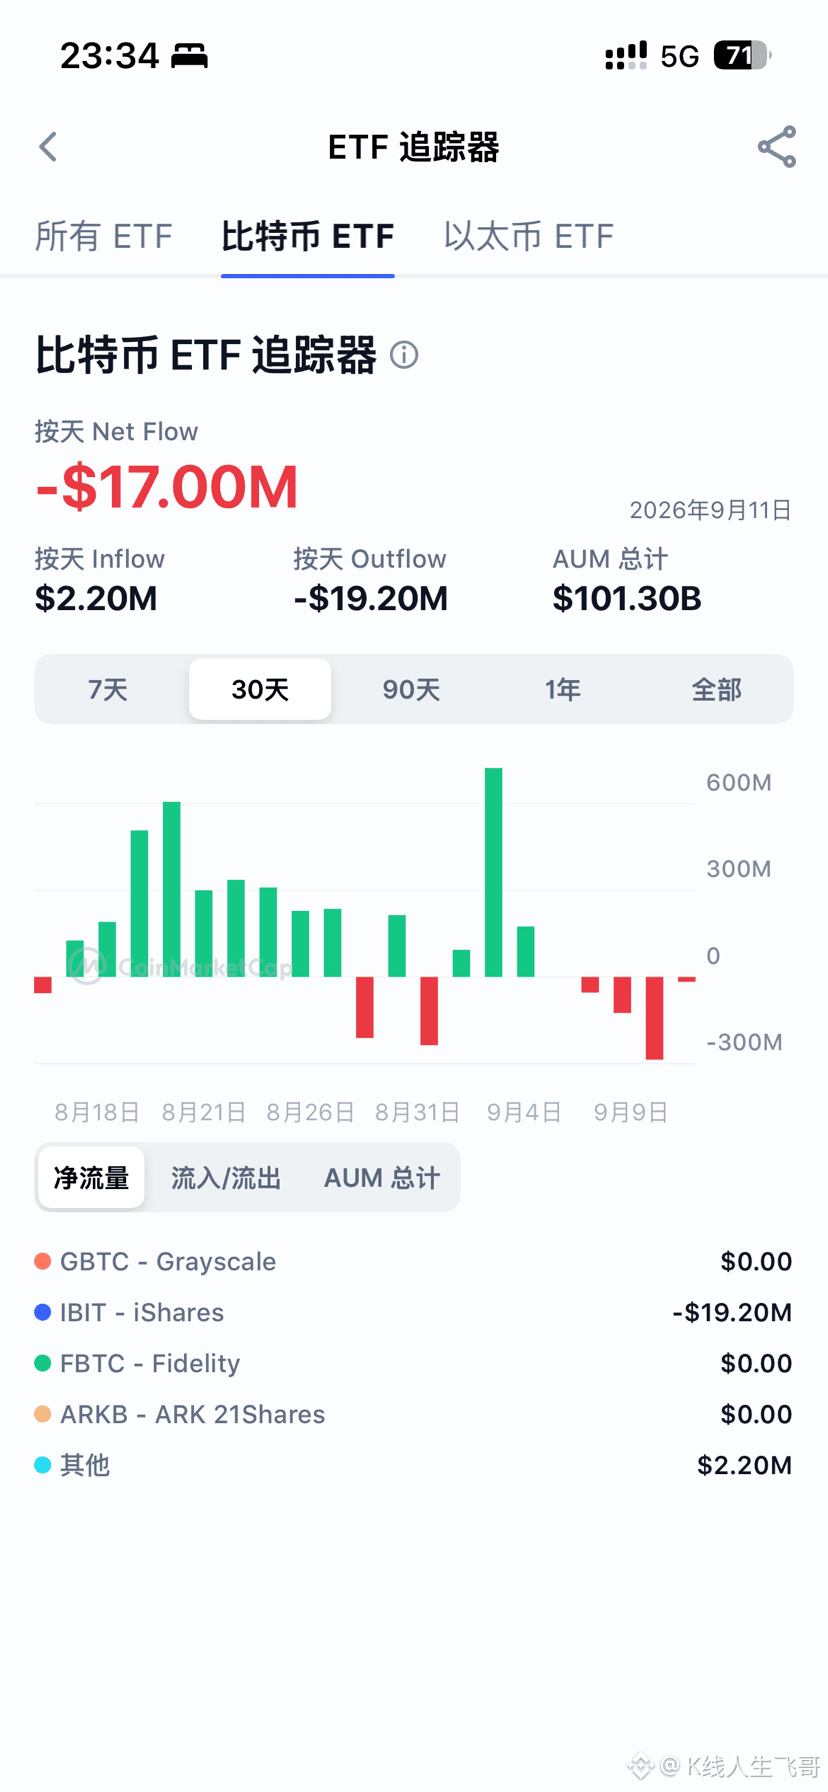This screenshot has height=1792, width=828.
Task: Tap the ARKB - ARK 21Shares row
Action: click(414, 1414)
